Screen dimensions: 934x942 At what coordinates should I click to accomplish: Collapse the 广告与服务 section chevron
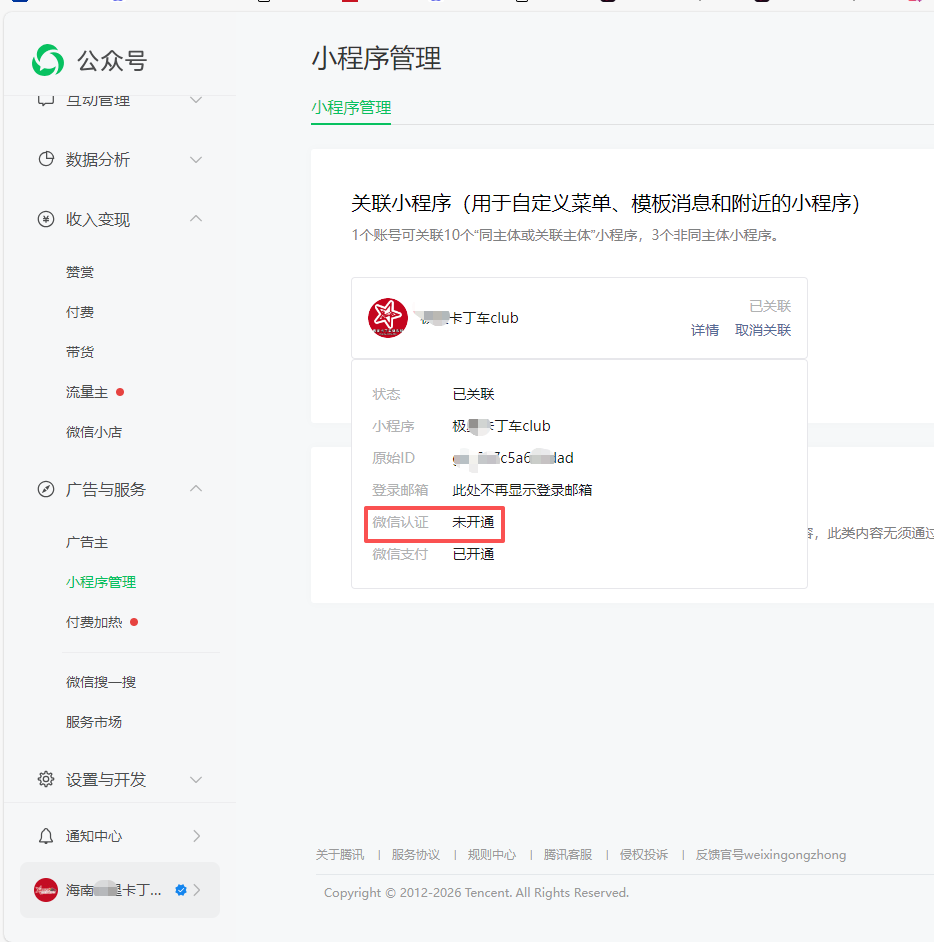tap(196, 488)
